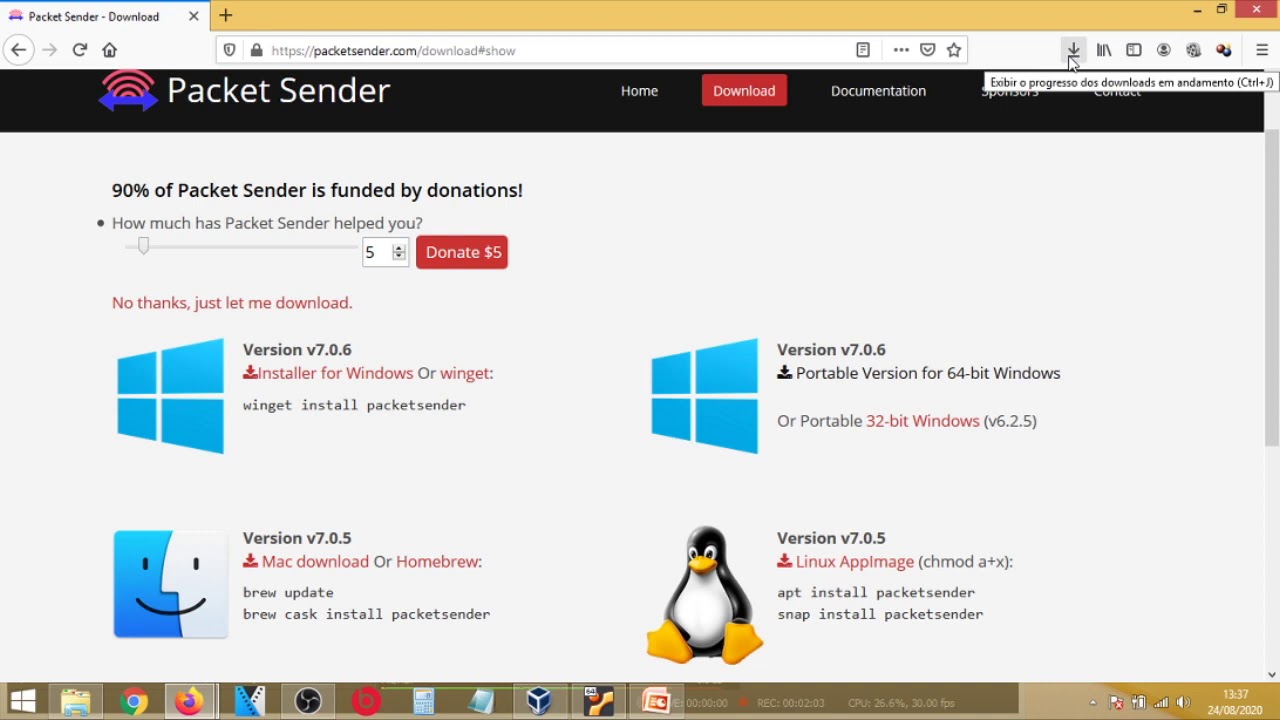The width and height of the screenshot is (1280, 720).
Task: Click 'snap install packetsender' command text
Action: (880, 614)
